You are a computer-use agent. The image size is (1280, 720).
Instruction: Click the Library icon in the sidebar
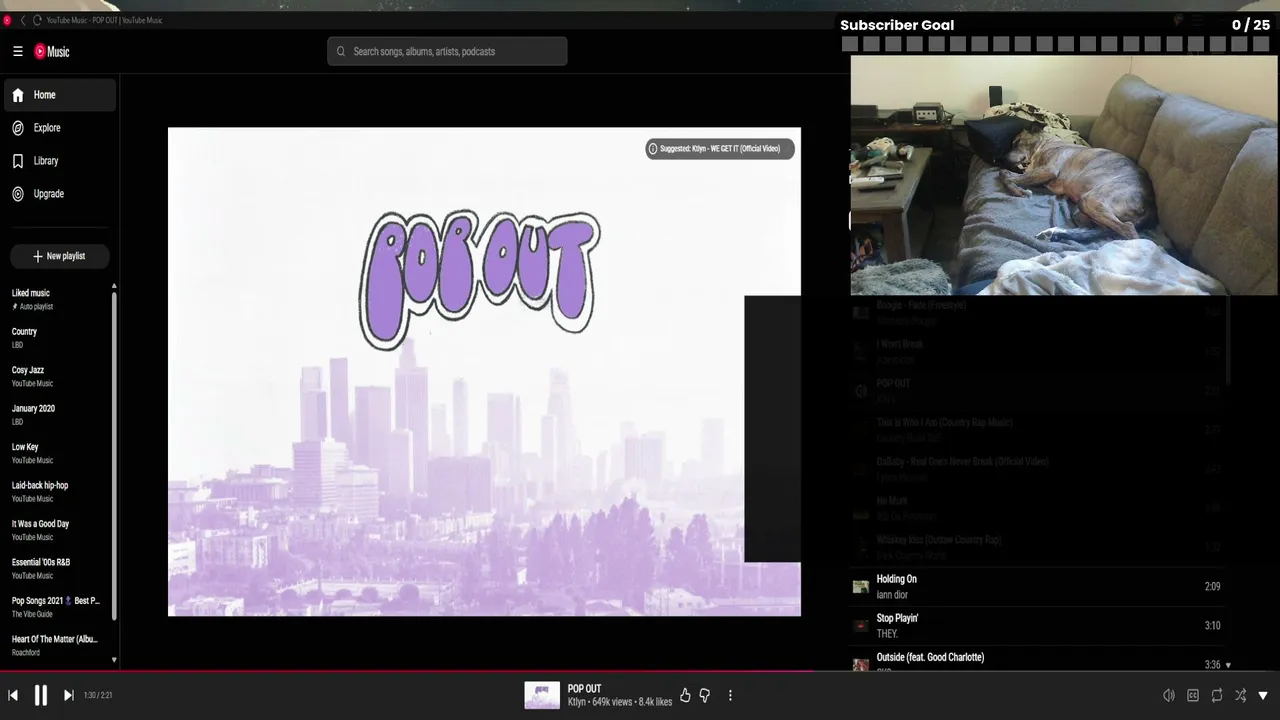18,161
